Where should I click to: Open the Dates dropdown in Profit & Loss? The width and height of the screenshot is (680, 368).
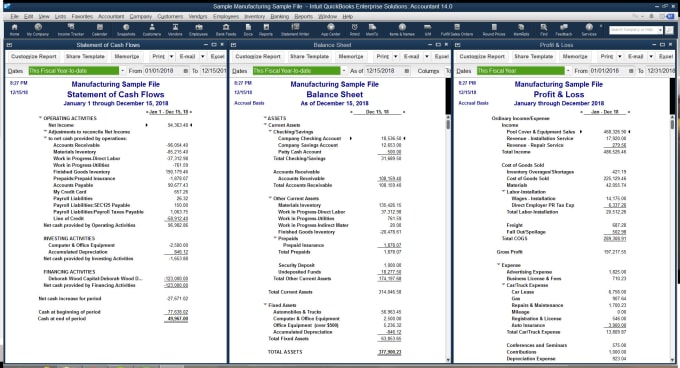coord(568,71)
